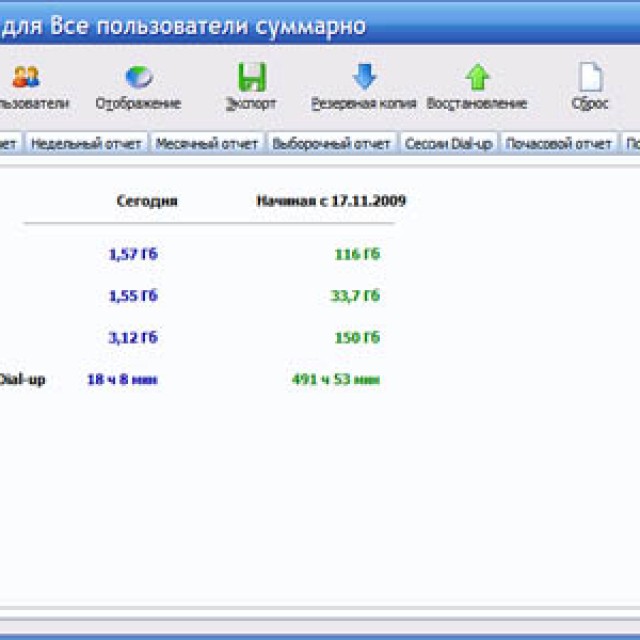Create backup with Резервная копия icon
The height and width of the screenshot is (640, 640).
[x=363, y=78]
